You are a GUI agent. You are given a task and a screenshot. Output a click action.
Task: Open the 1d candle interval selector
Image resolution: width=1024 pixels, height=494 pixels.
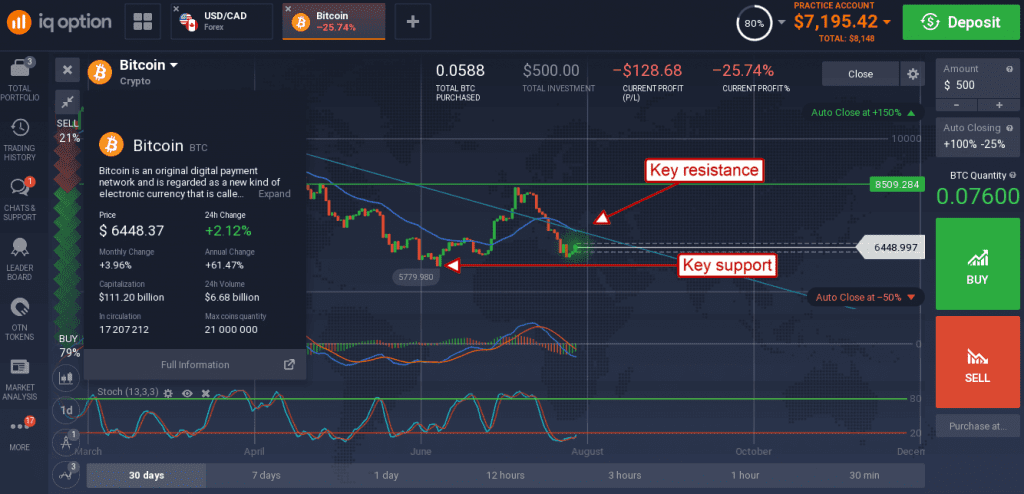pos(66,410)
